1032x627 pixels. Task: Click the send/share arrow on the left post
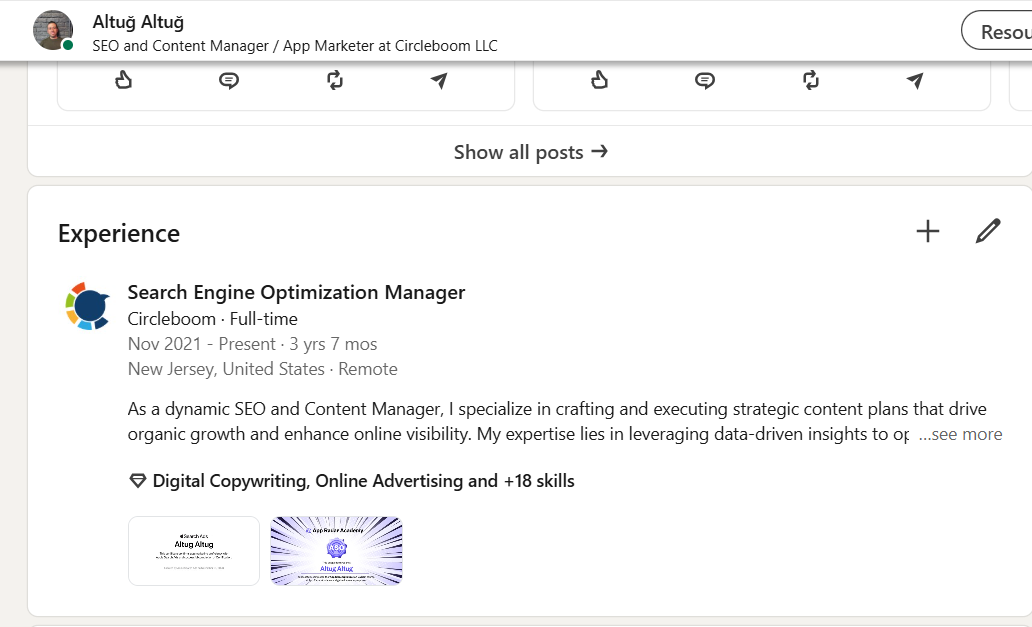[x=439, y=80]
